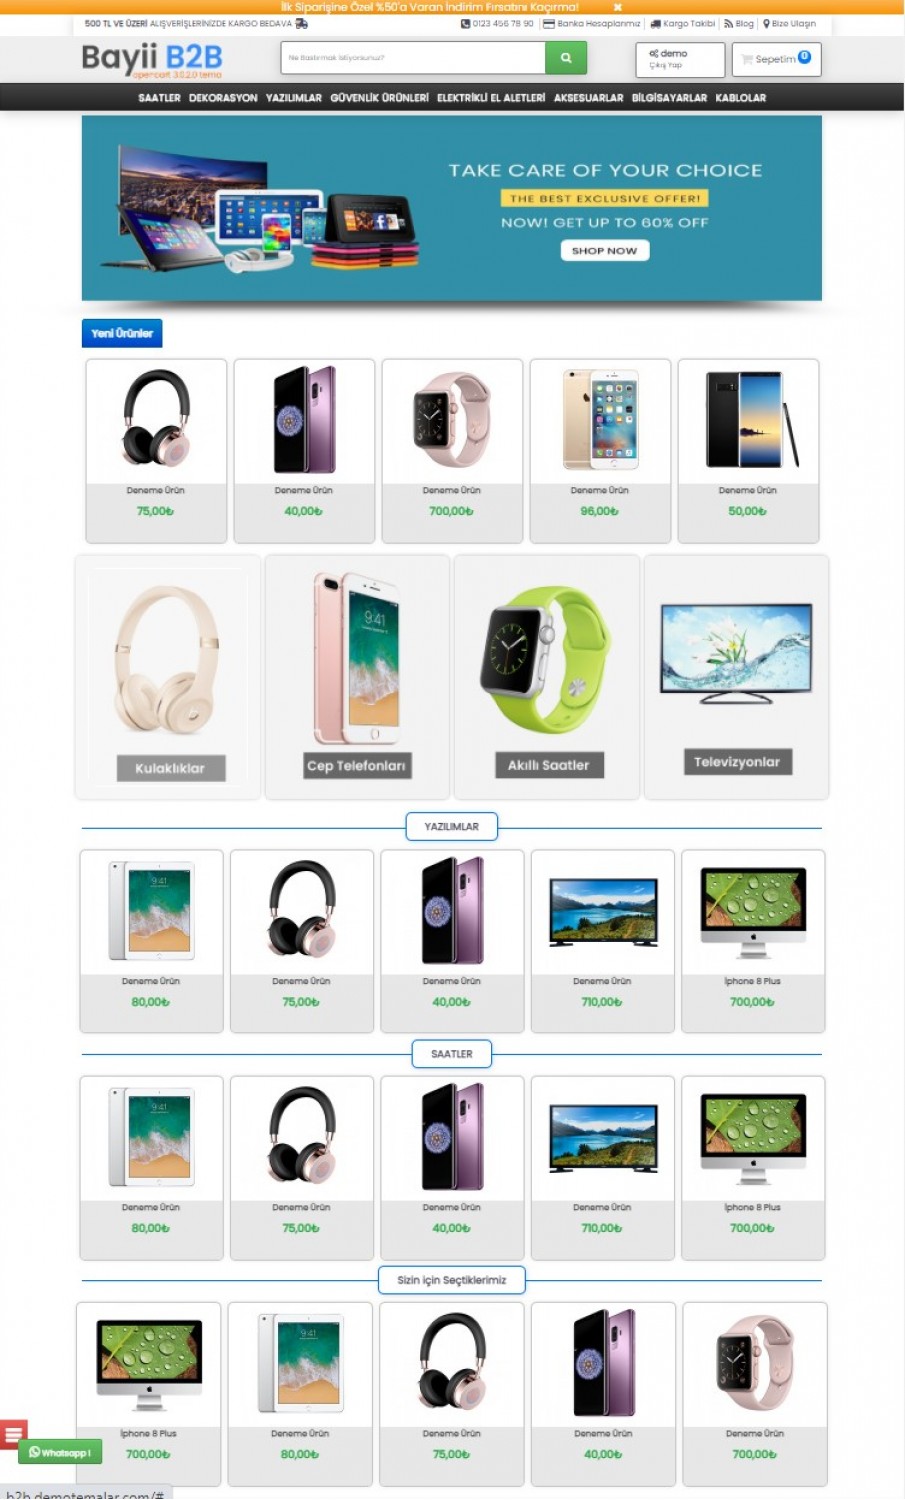Select the BİLGİSAYARLAR menu item
This screenshot has height=1500, width=905.
coord(669,98)
